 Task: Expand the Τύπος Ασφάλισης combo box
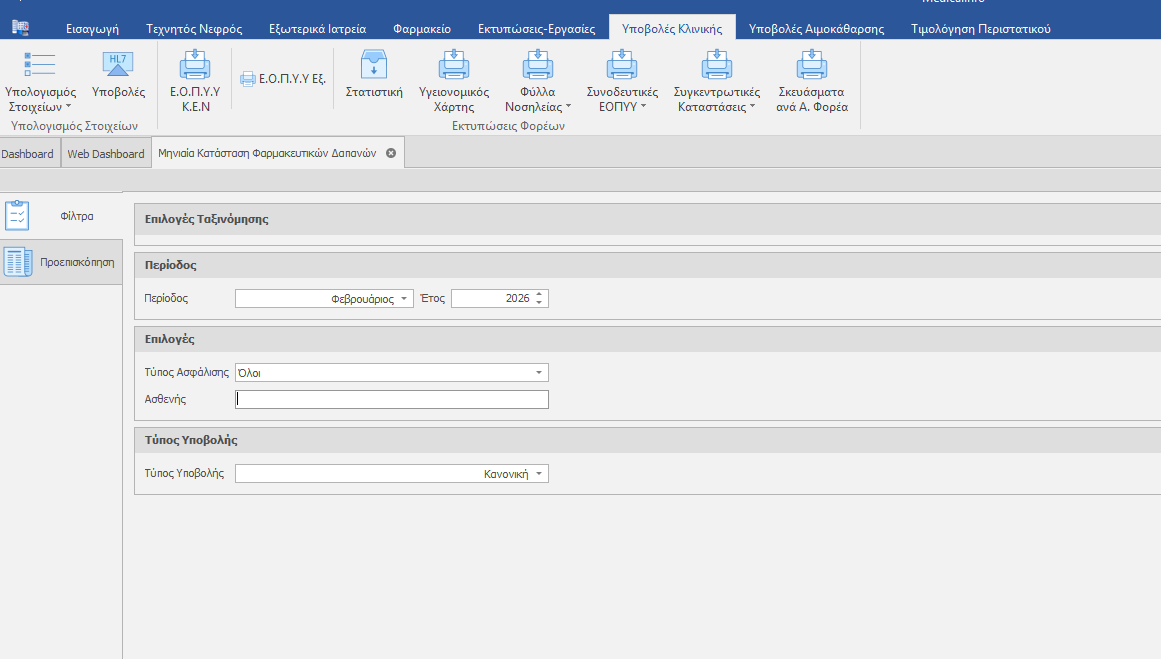(x=539, y=373)
